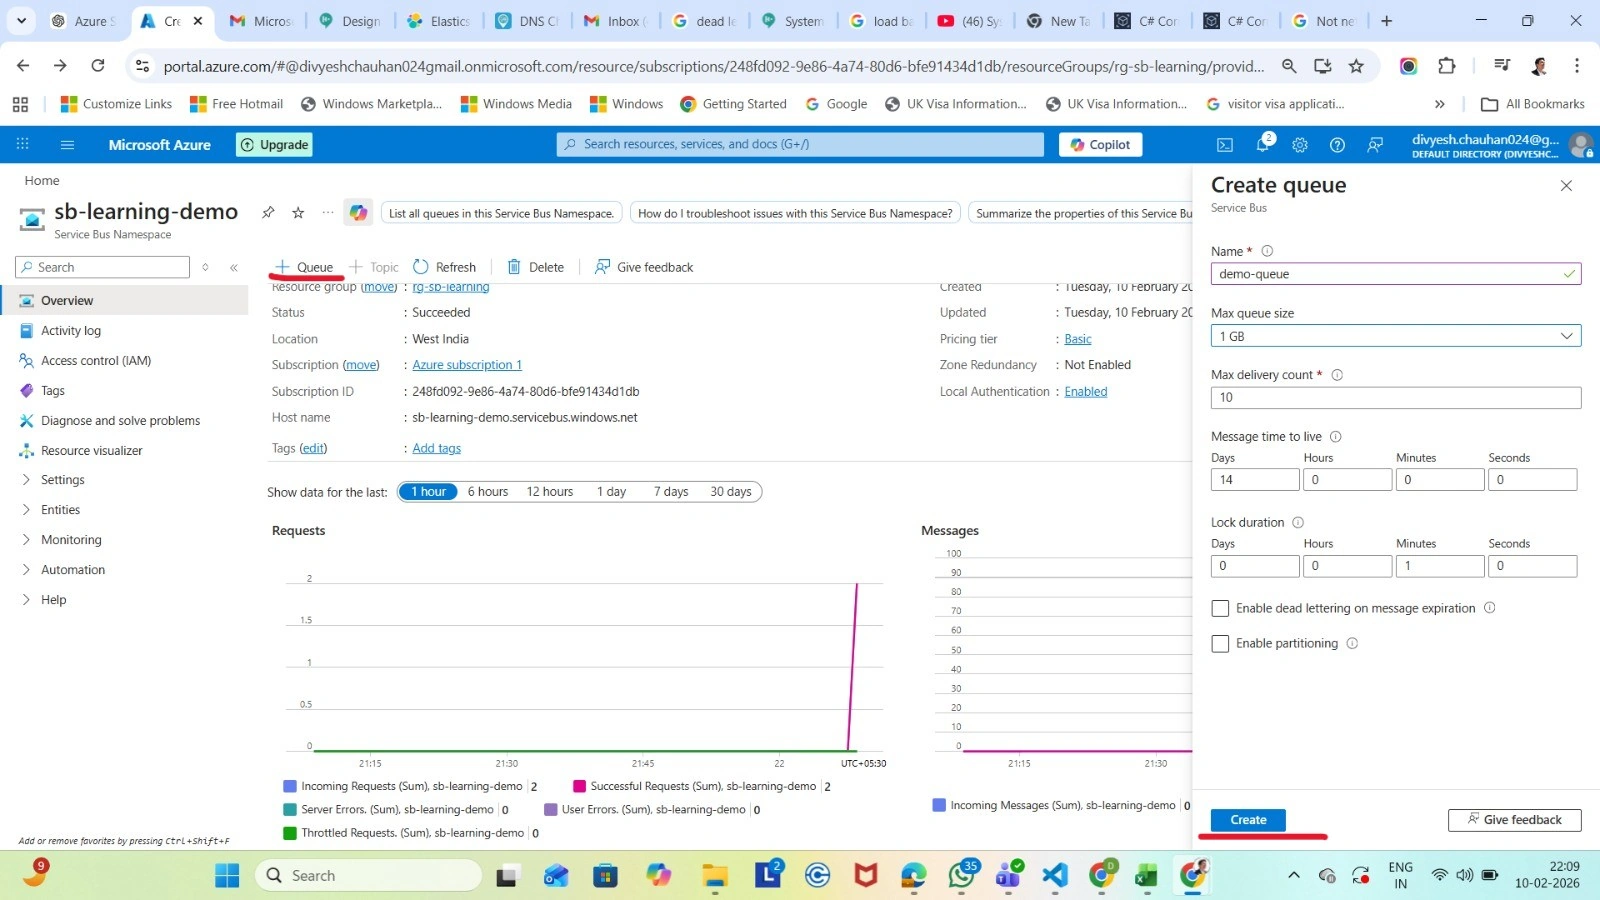The image size is (1600, 900).
Task: Open the Max queue size dropdown
Action: (1396, 336)
